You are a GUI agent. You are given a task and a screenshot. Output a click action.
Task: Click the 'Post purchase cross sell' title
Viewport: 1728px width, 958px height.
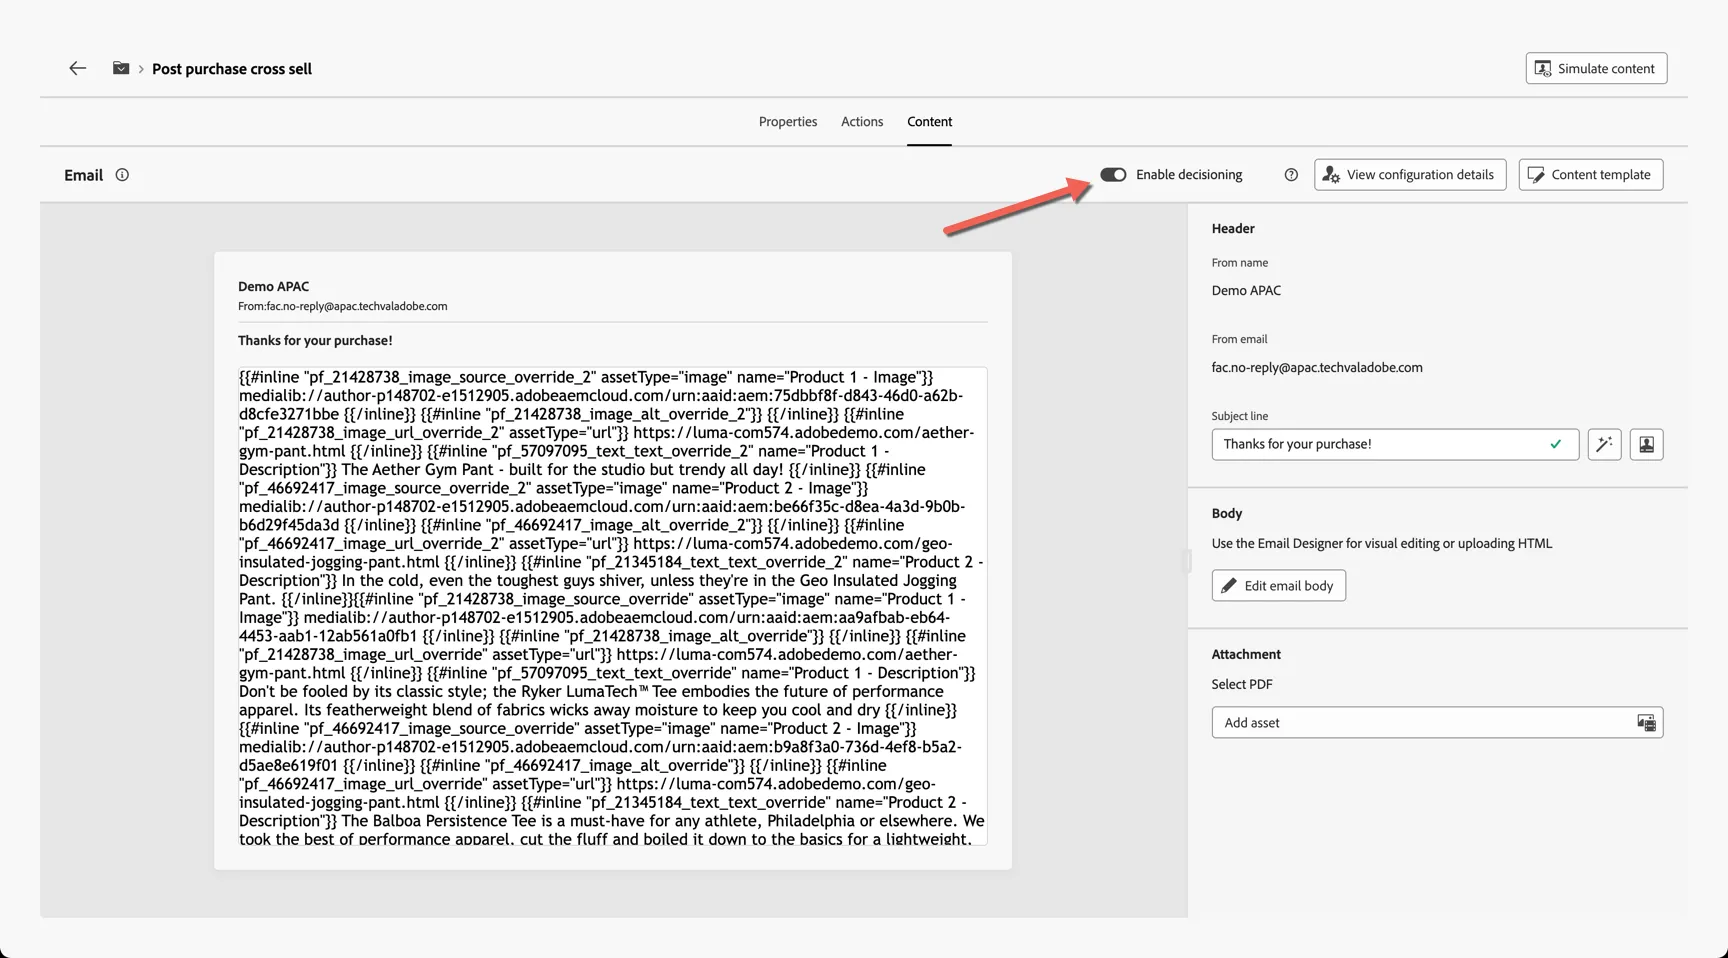(x=232, y=69)
